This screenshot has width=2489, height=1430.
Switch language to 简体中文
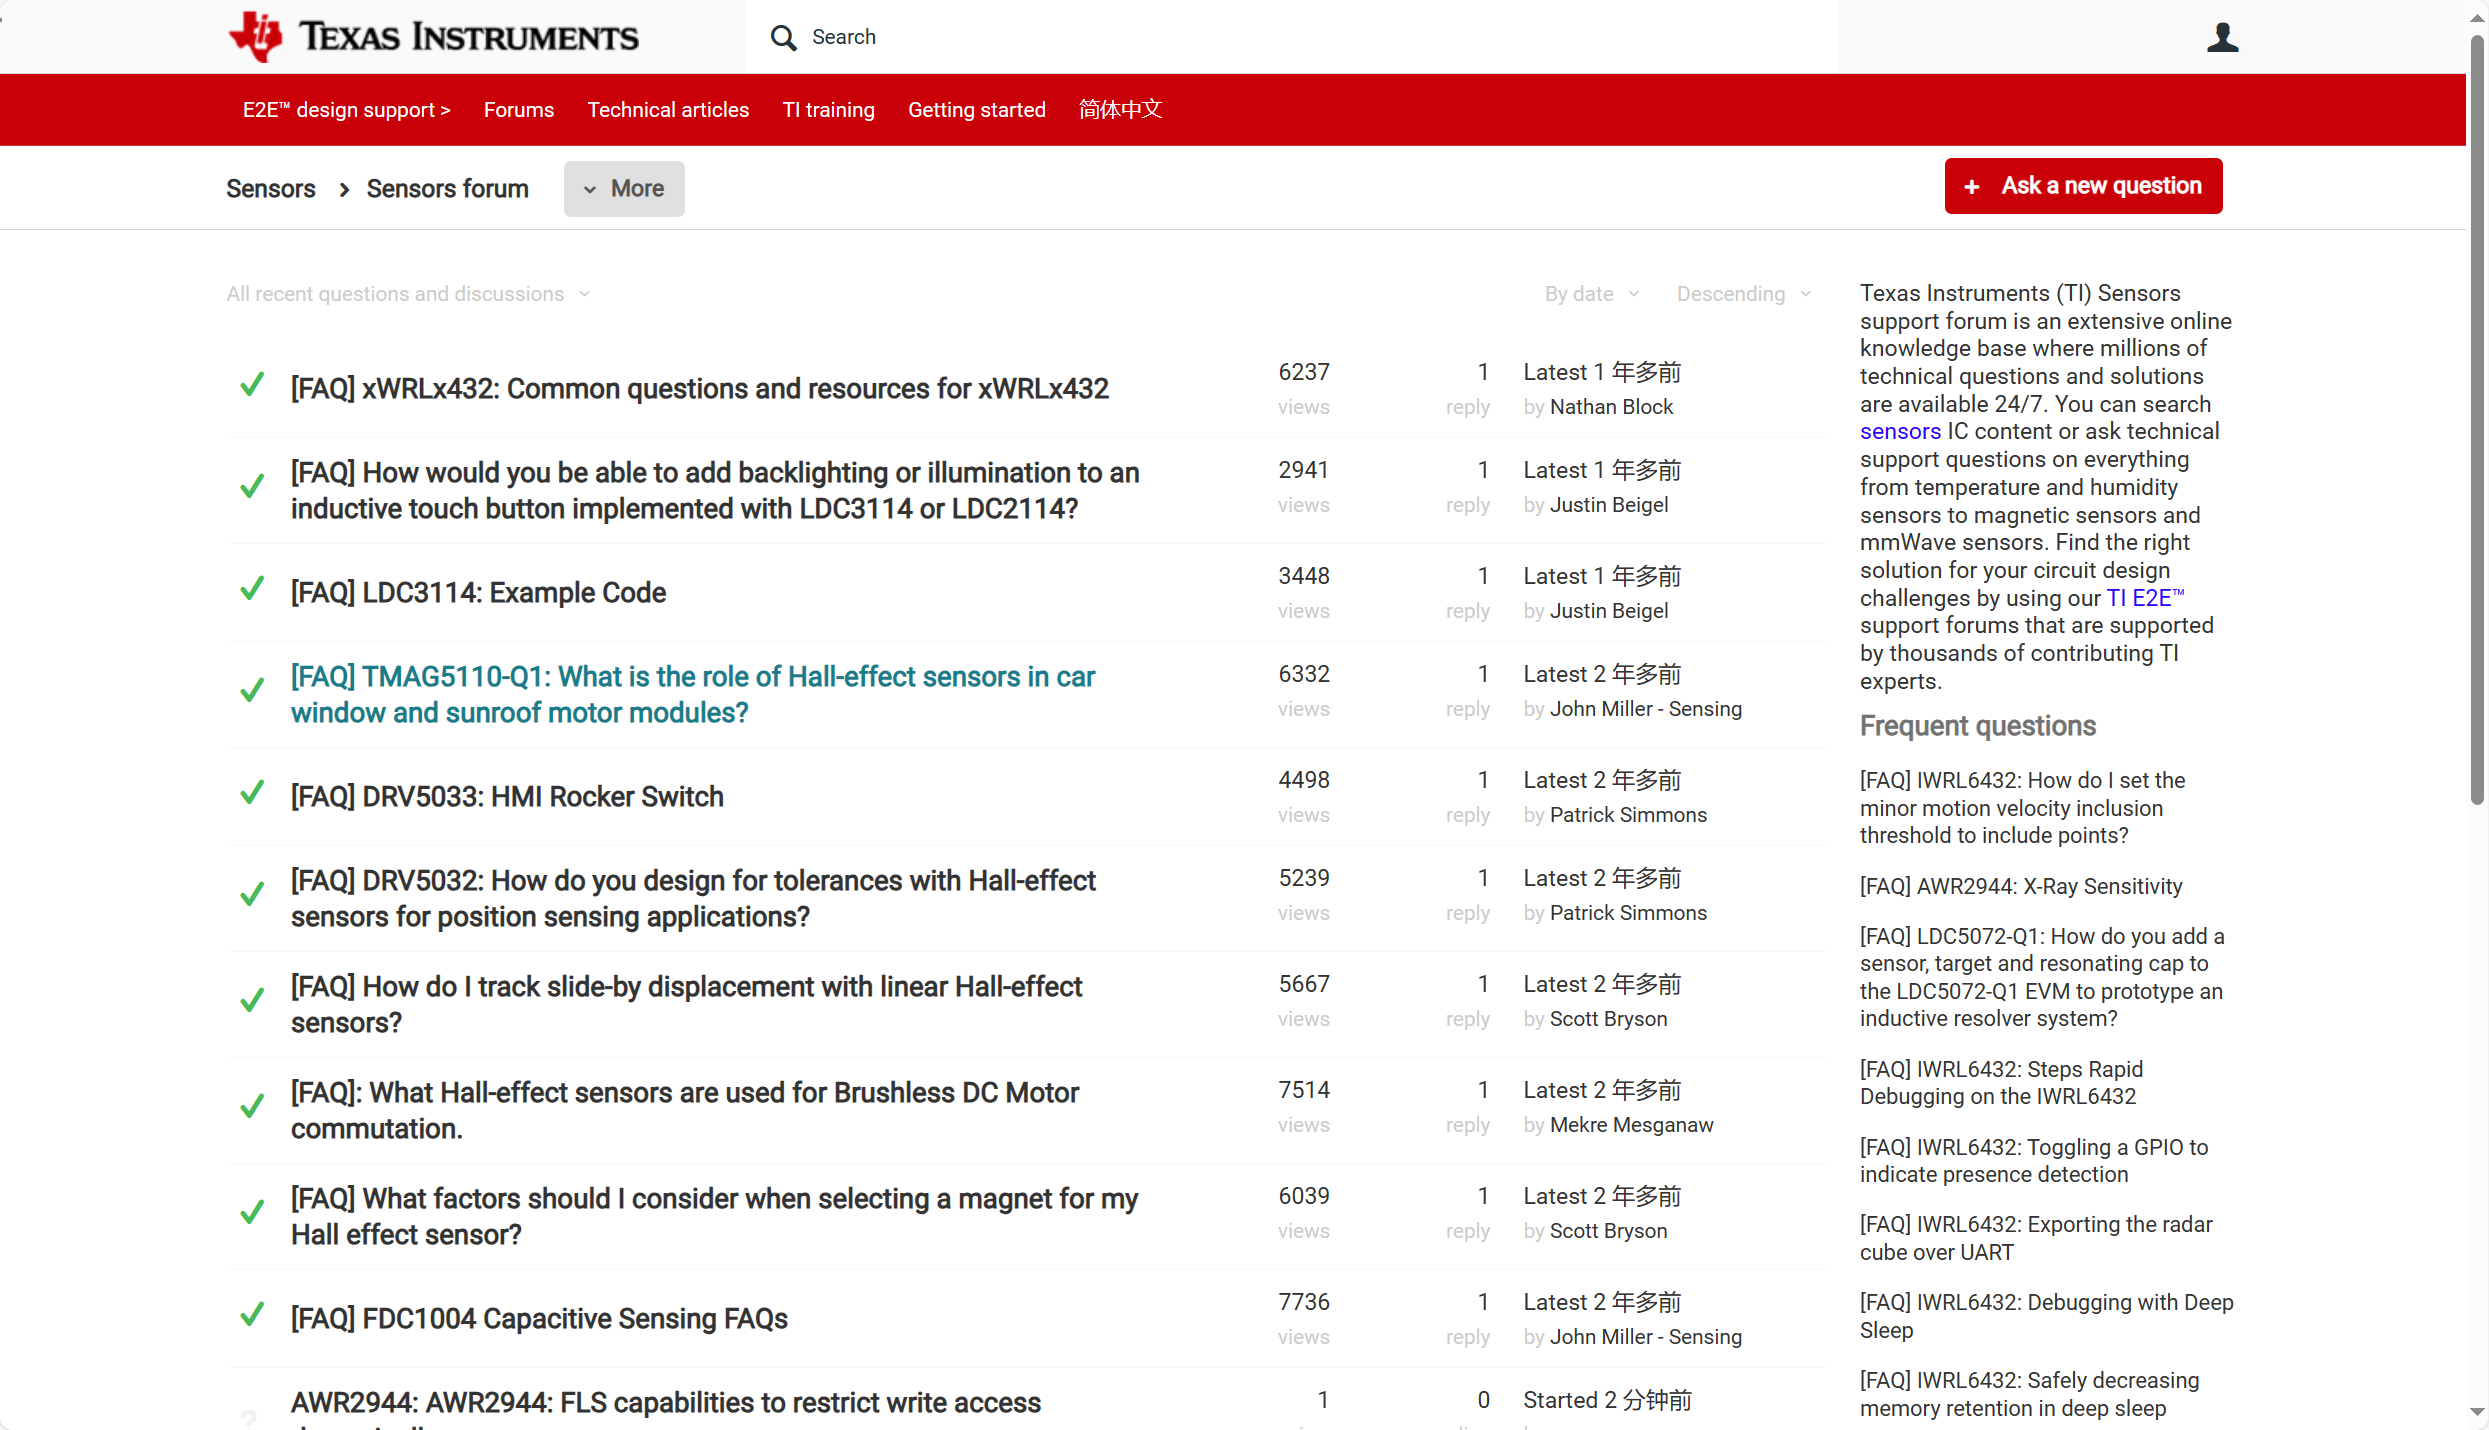click(x=1120, y=110)
